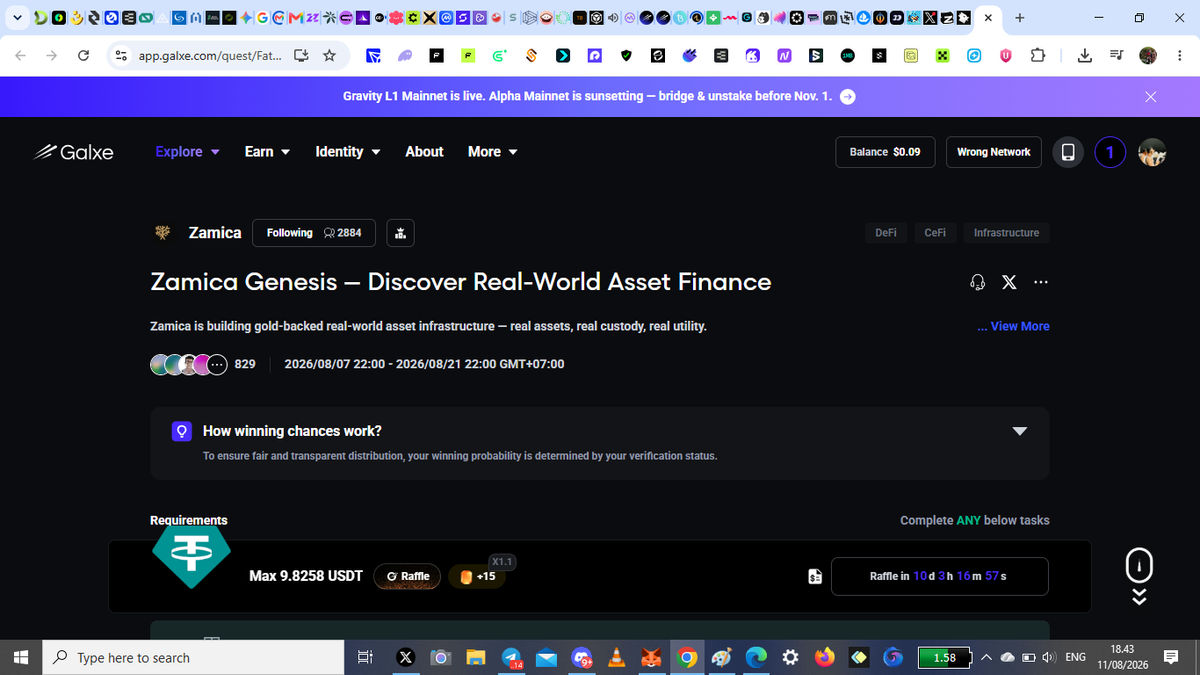Open the Chrome media control icon
The width and height of the screenshot is (1200, 675).
[1116, 56]
